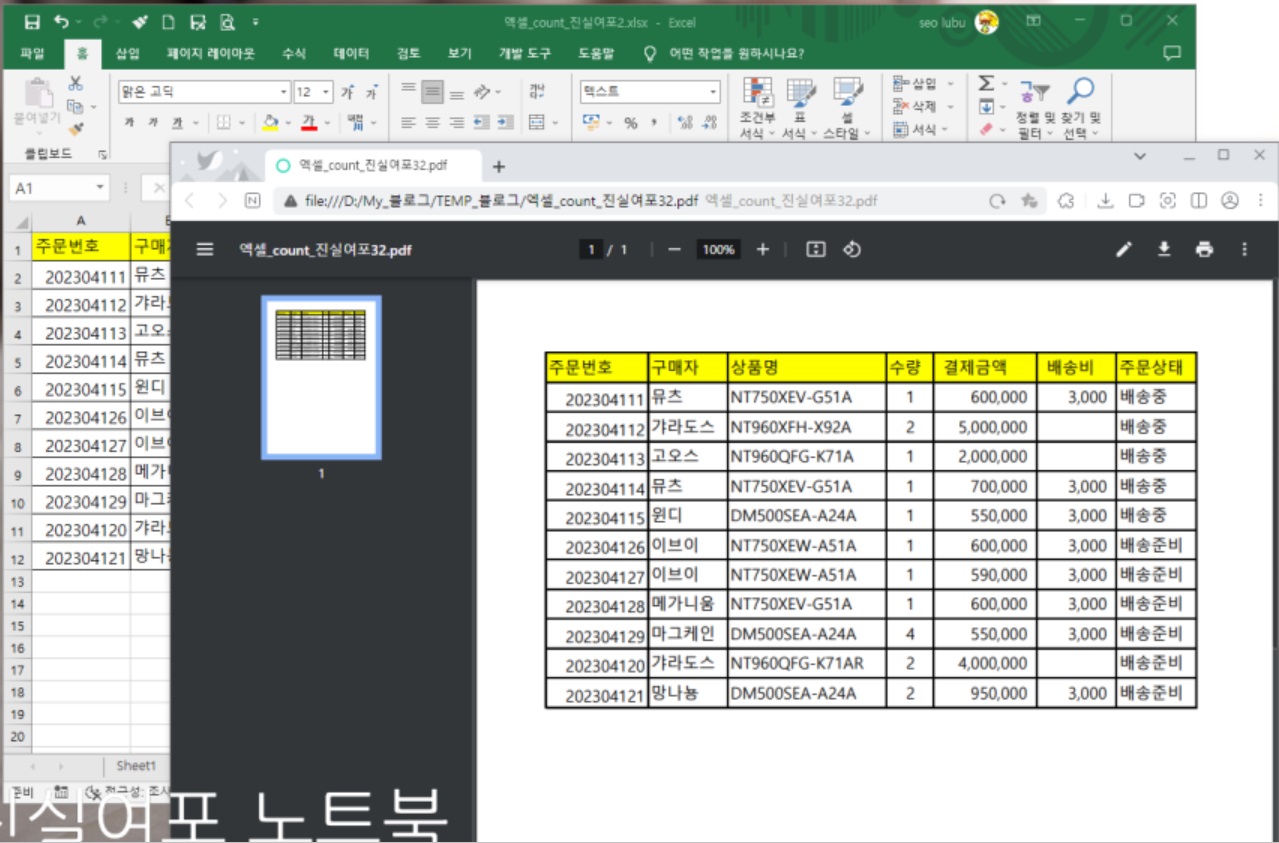Viewport: 1279px width, 843px height.
Task: Zoom out with the PDF minus button
Action: coord(674,249)
